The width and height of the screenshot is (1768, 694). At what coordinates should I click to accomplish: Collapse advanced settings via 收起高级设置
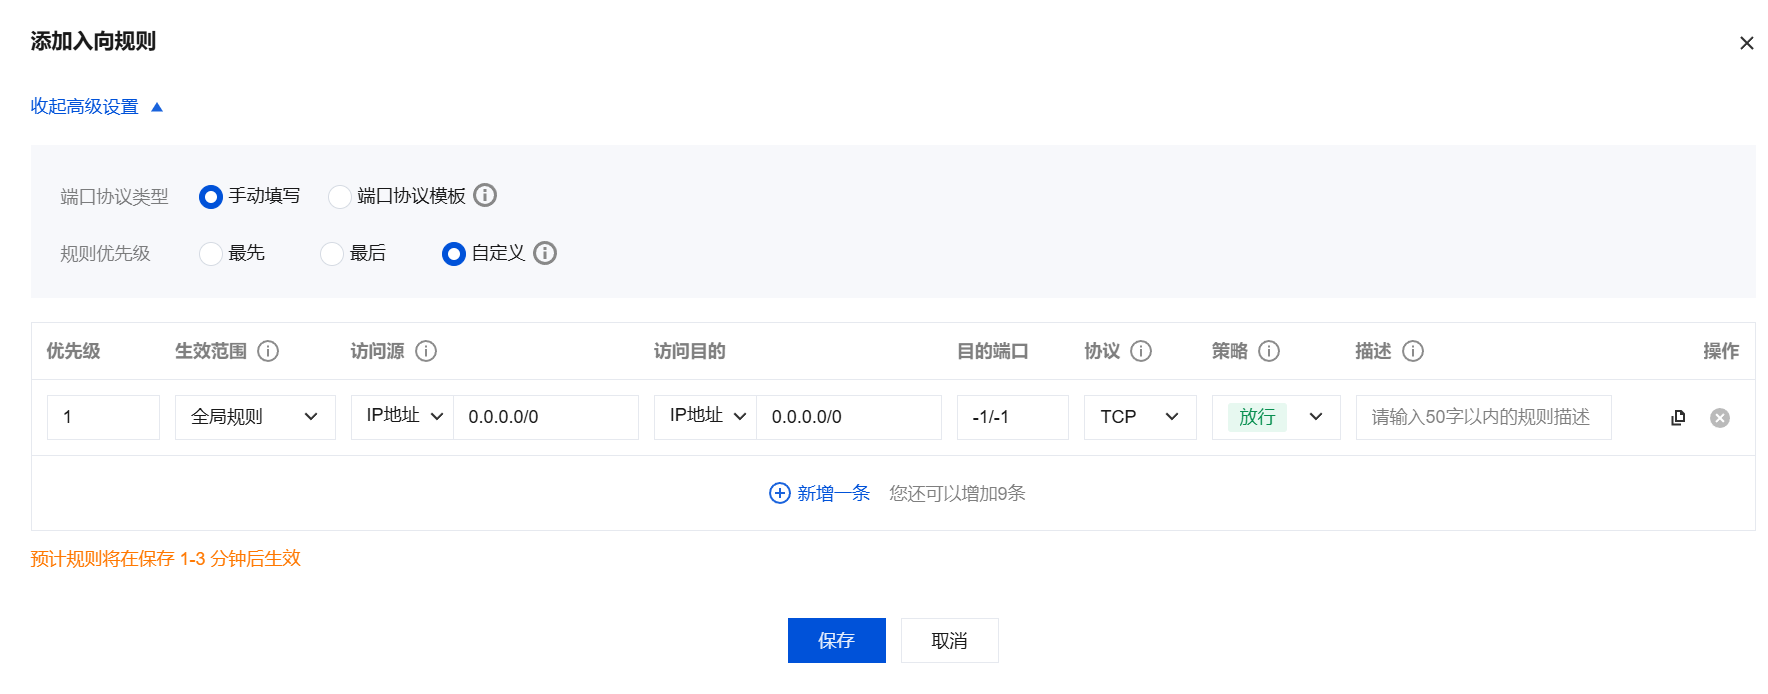96,107
